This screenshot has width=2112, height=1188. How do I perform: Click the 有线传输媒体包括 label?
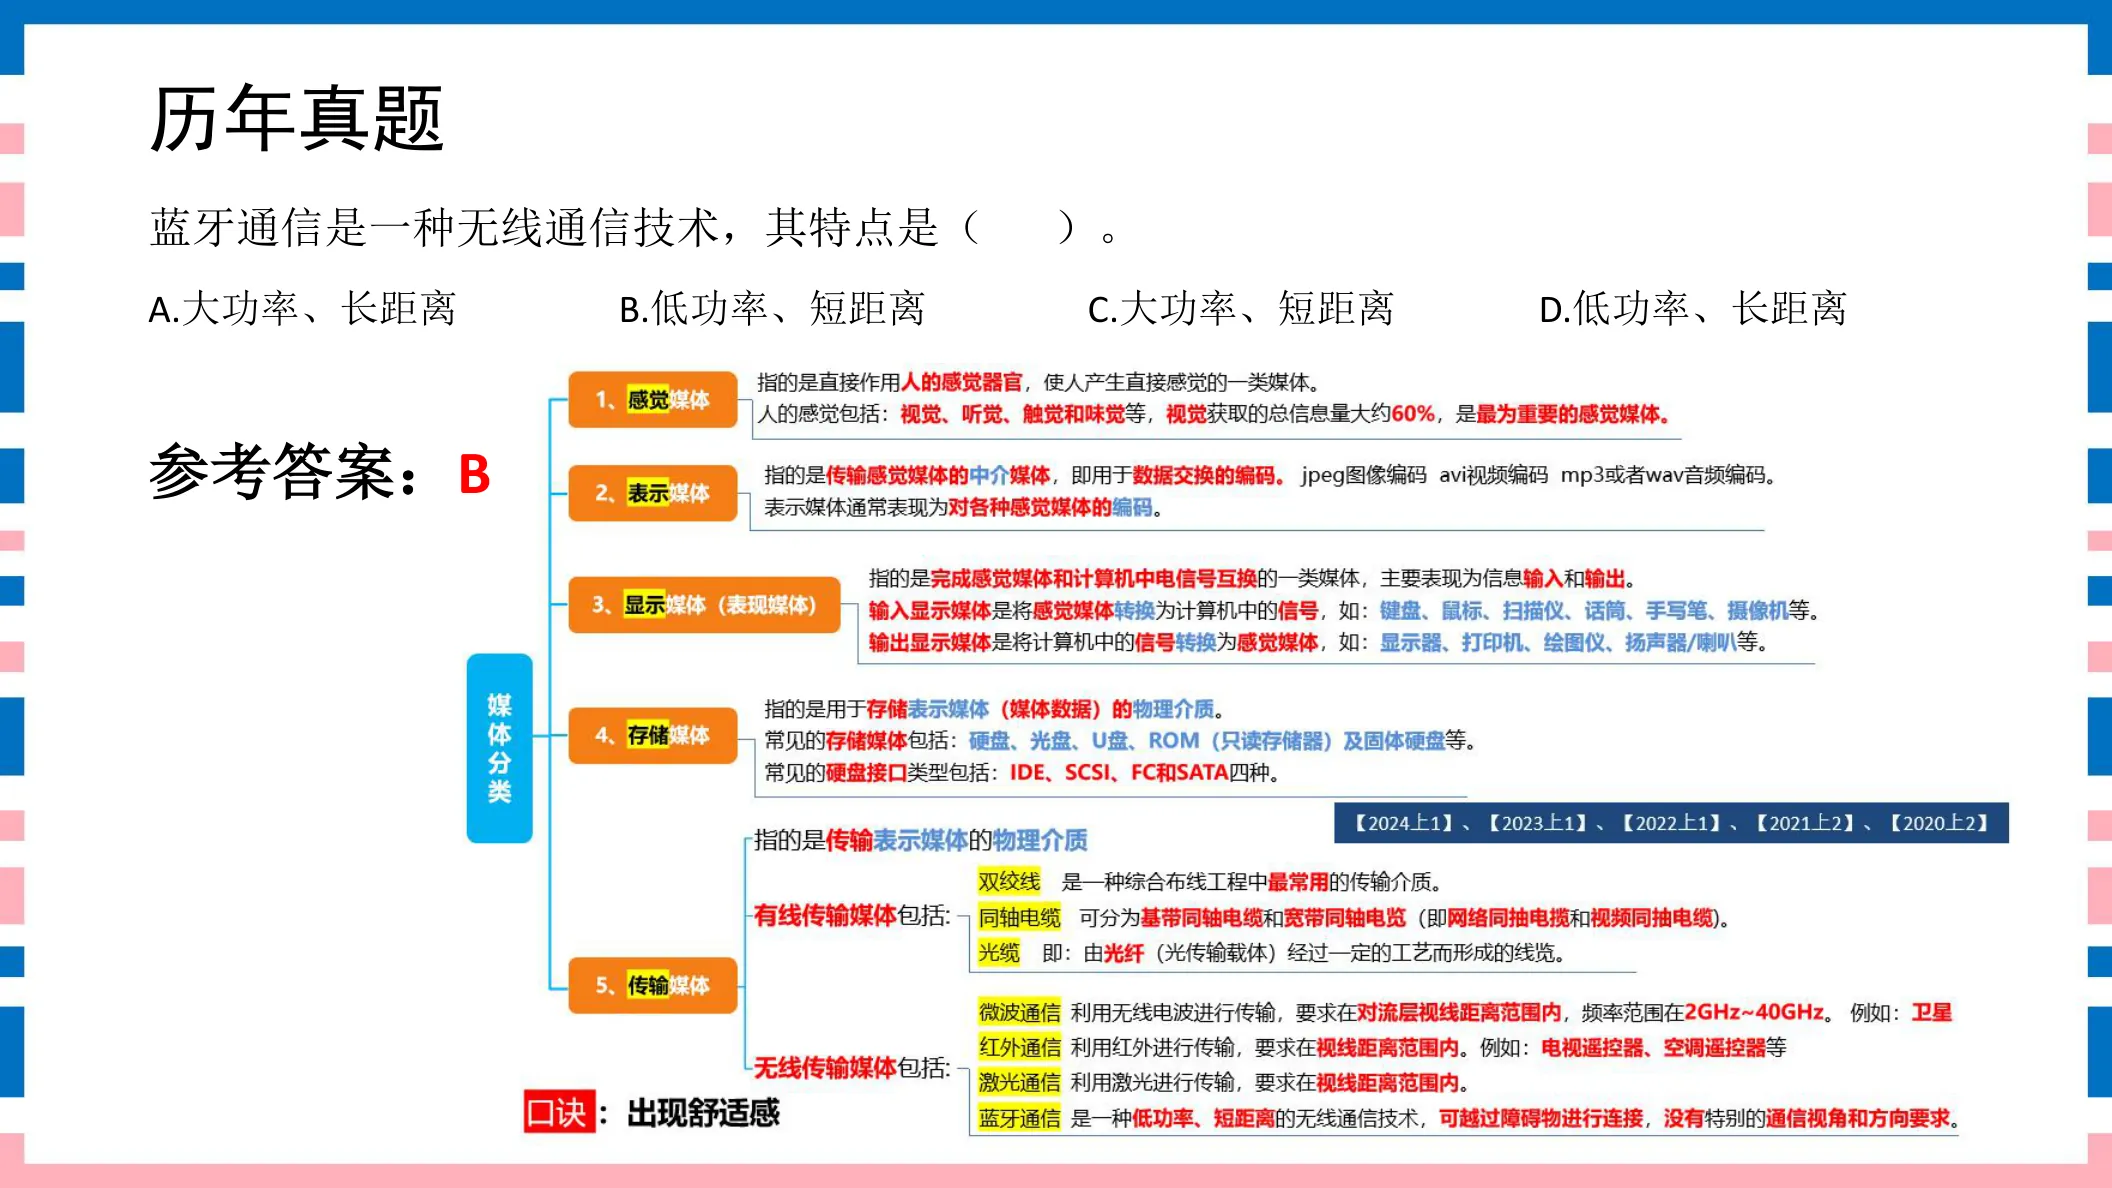(x=852, y=915)
